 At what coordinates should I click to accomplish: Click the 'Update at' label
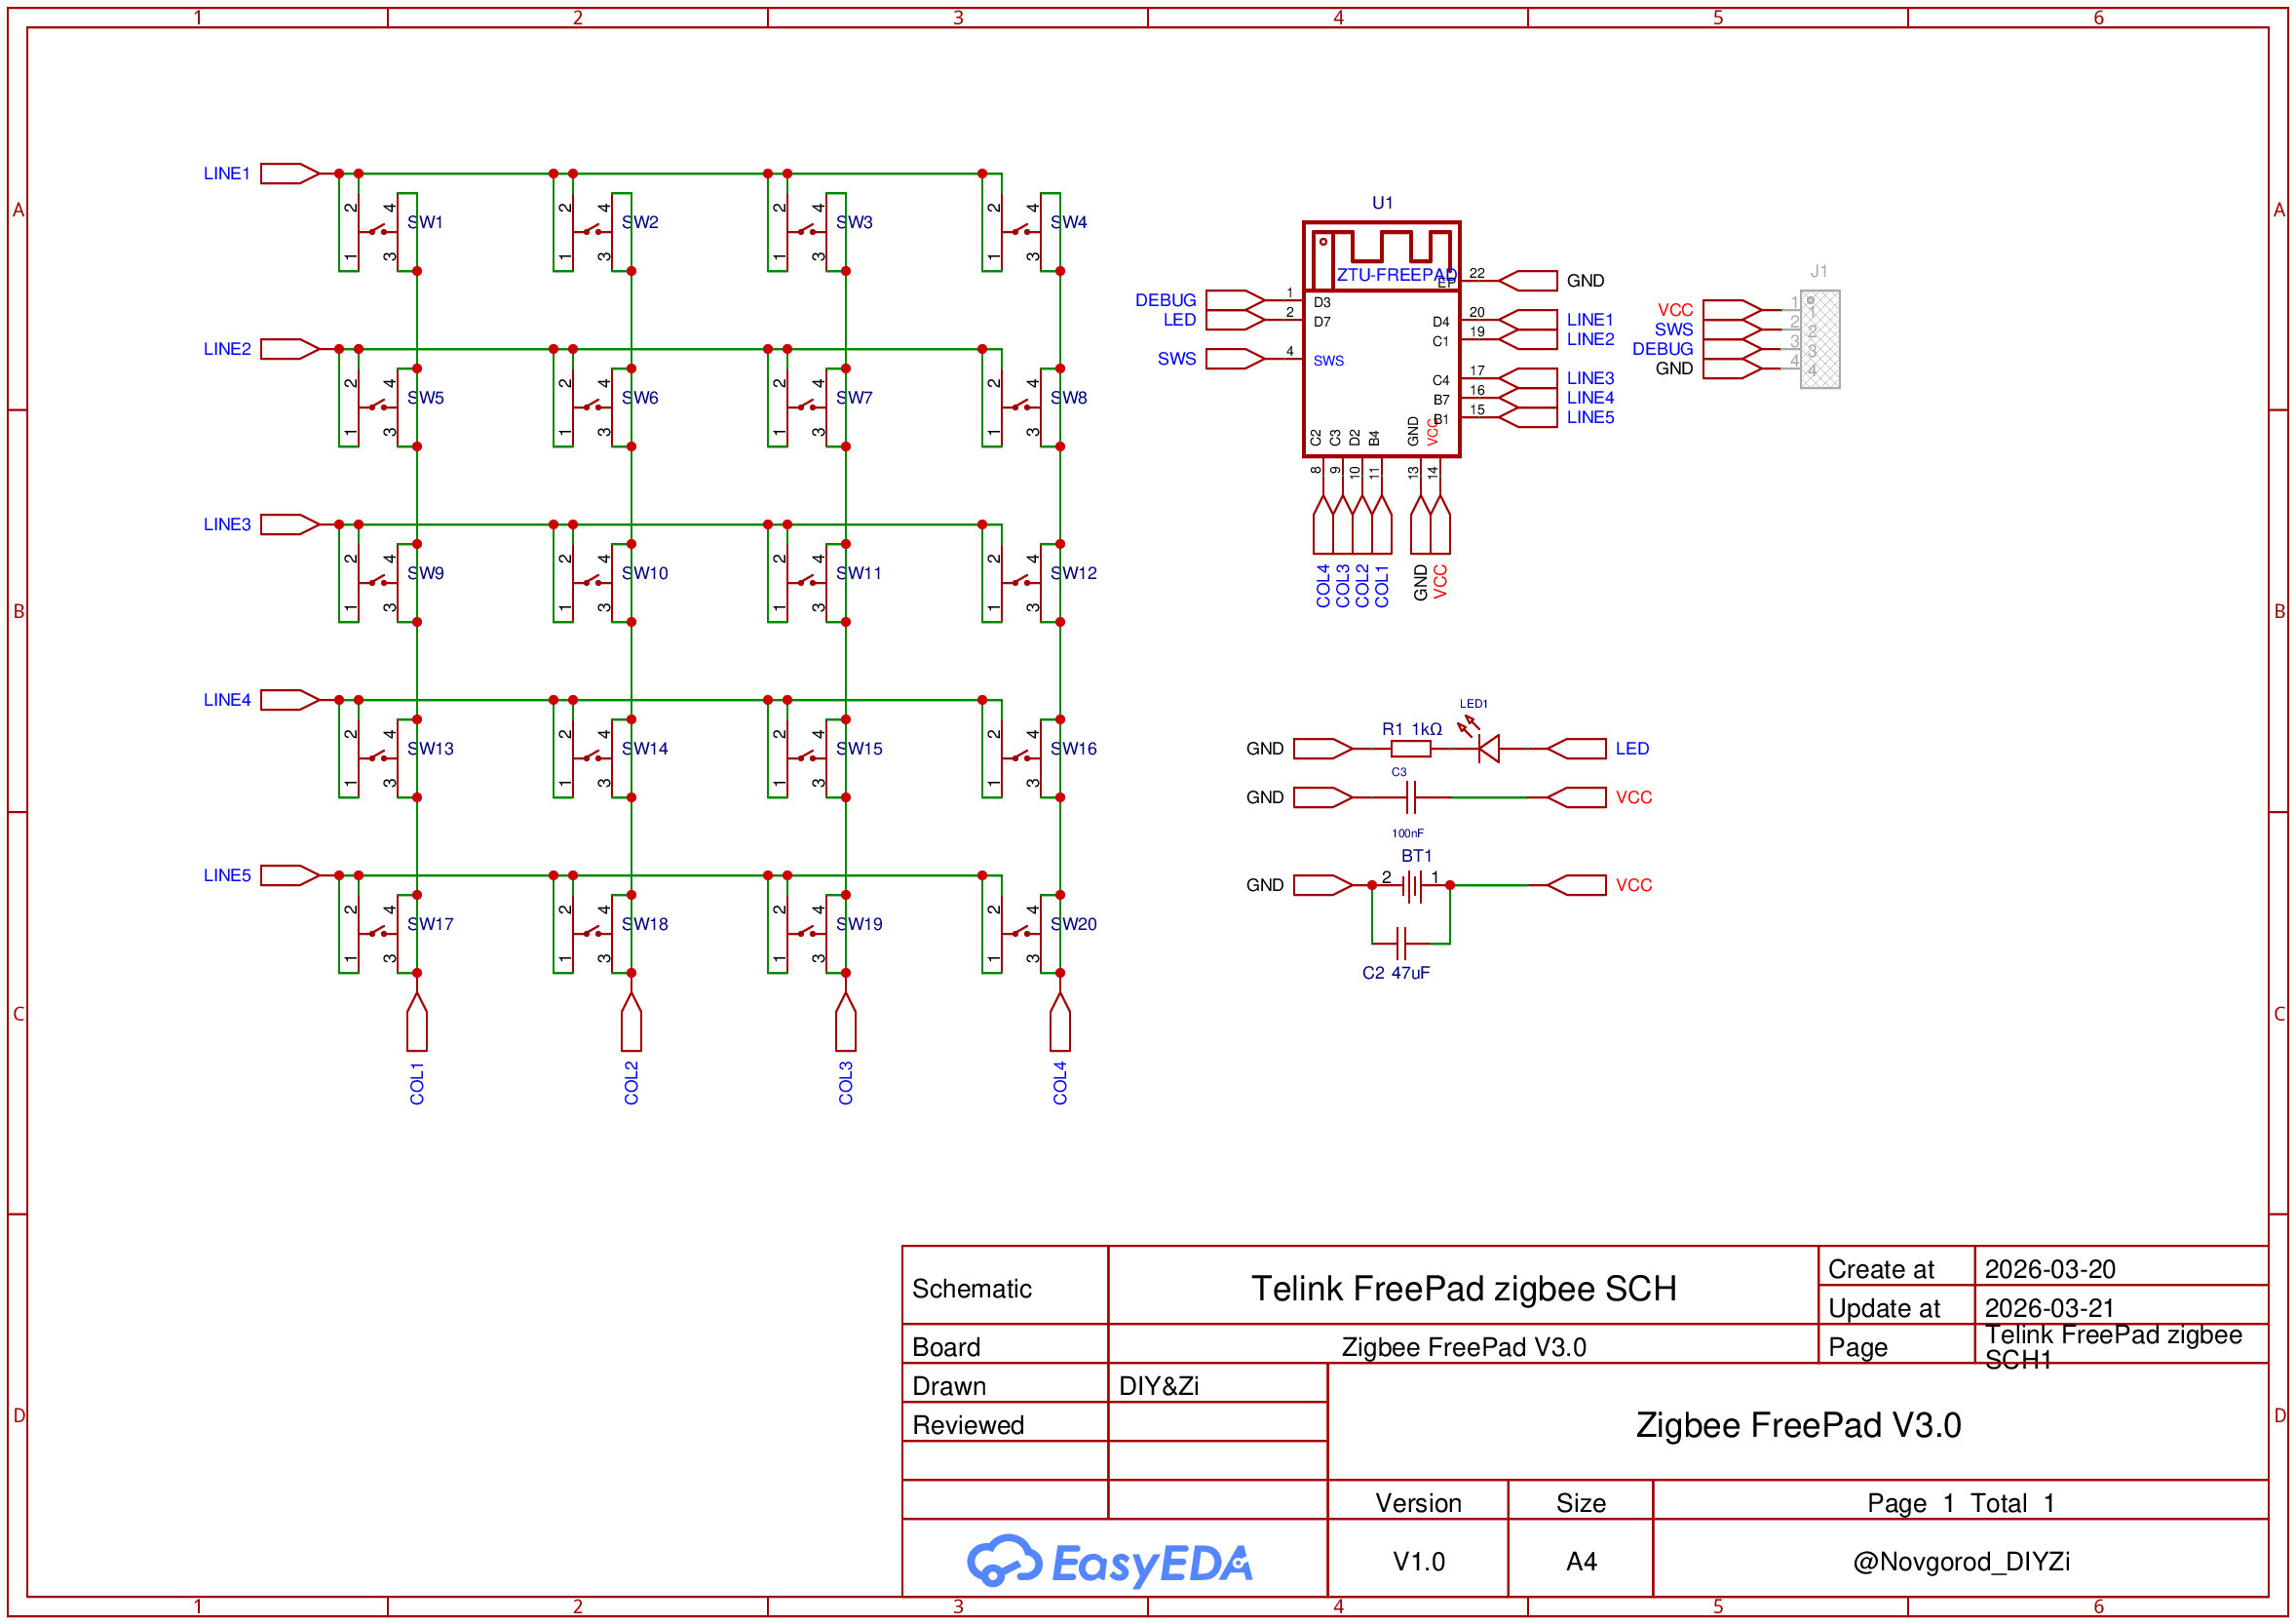coord(1884,1308)
